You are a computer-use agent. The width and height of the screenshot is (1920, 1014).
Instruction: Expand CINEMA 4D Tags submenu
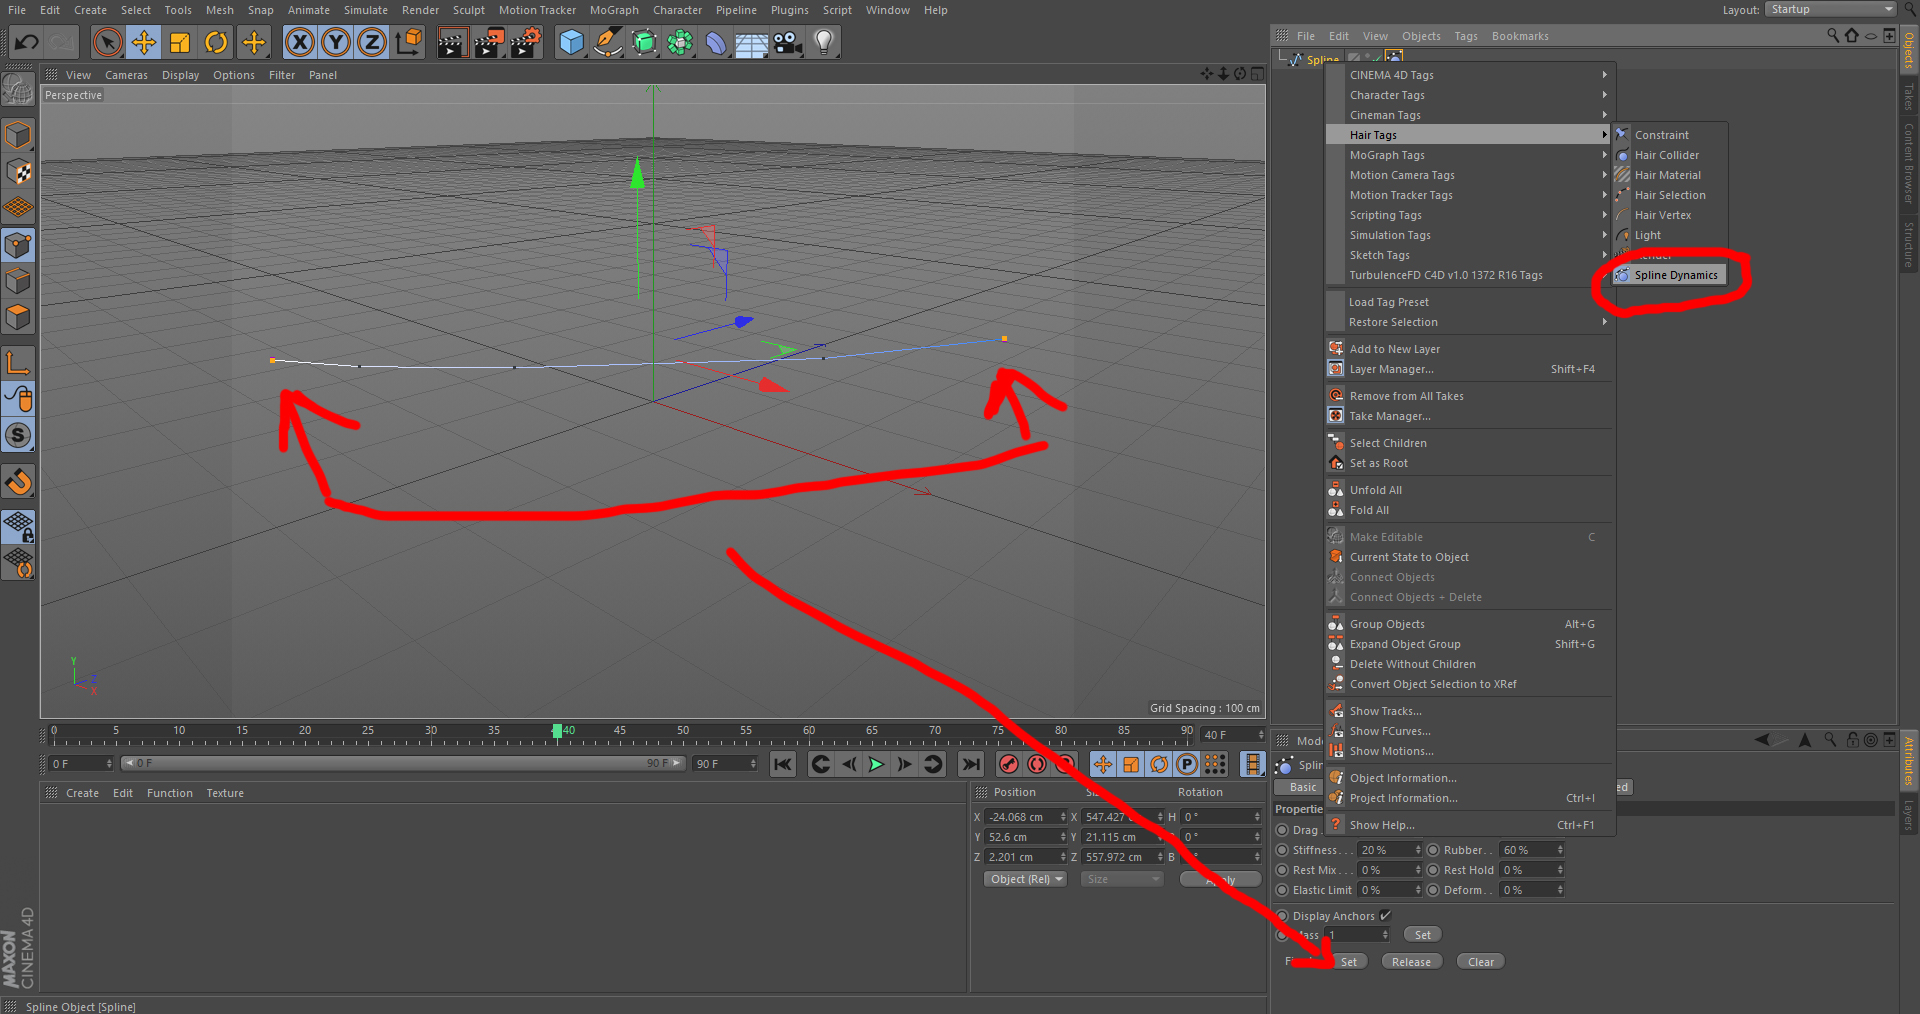pos(1468,75)
